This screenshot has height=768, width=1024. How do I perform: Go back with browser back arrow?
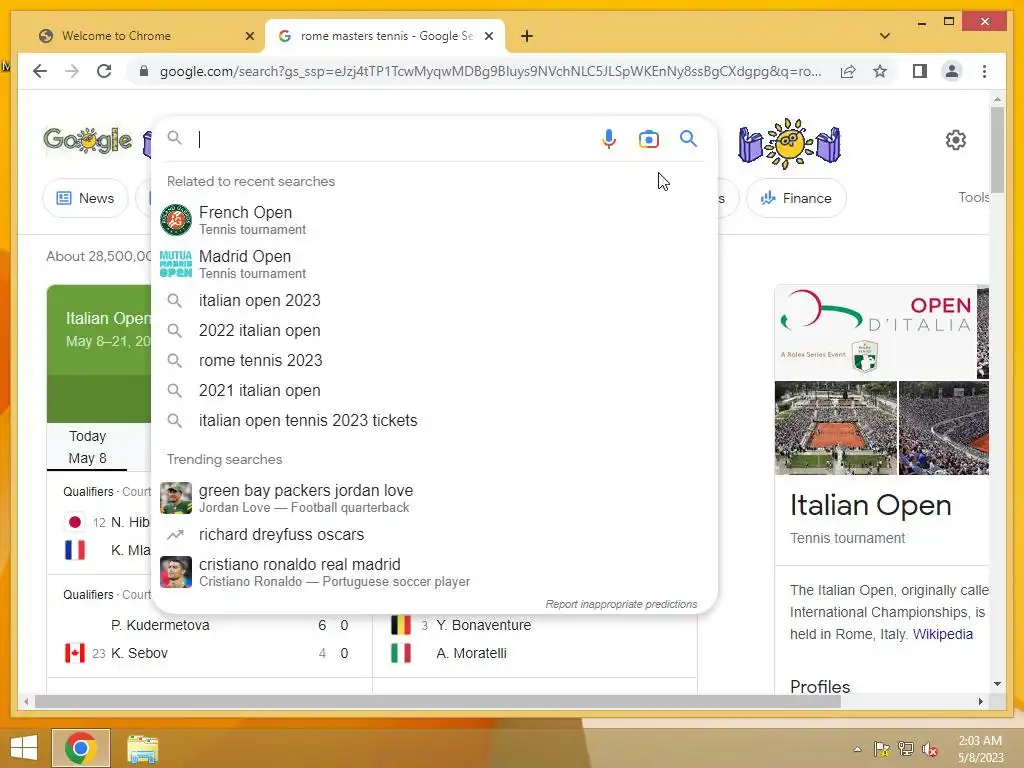point(40,71)
